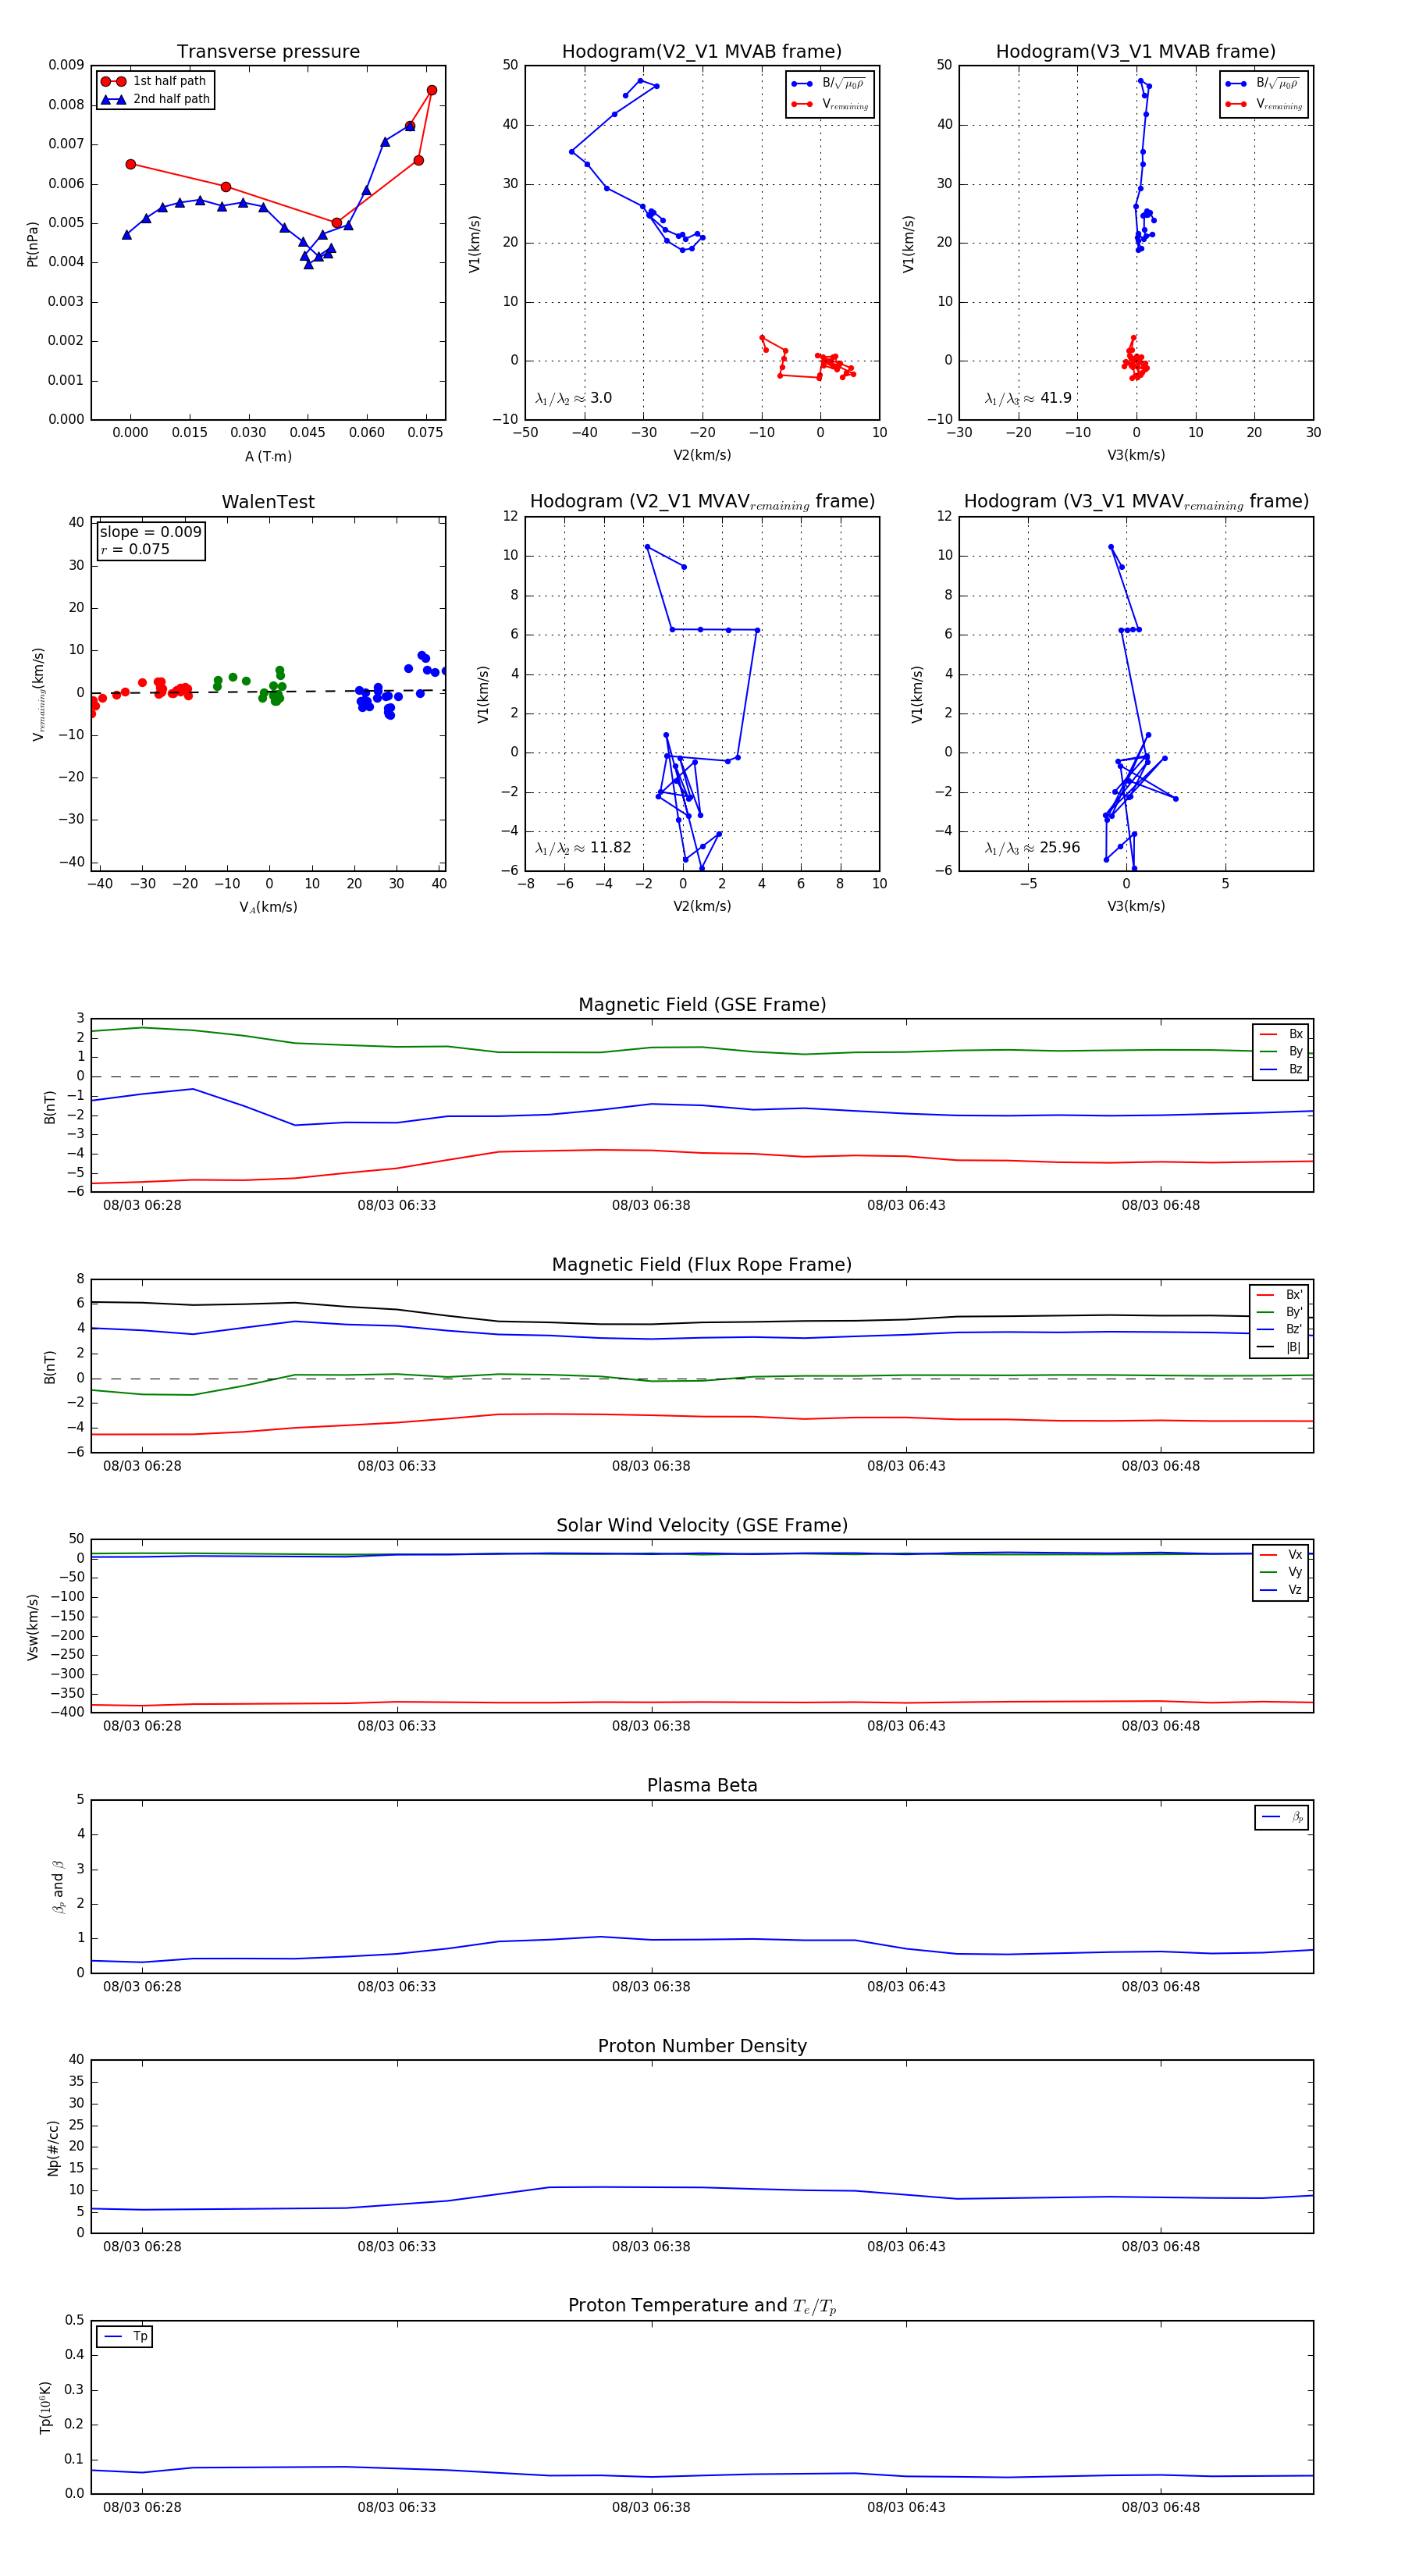1405x2576 pixels.
Task: Click the "B(nT)" y-axis label of Flux Rope panel
Action: [x=50, y=1366]
